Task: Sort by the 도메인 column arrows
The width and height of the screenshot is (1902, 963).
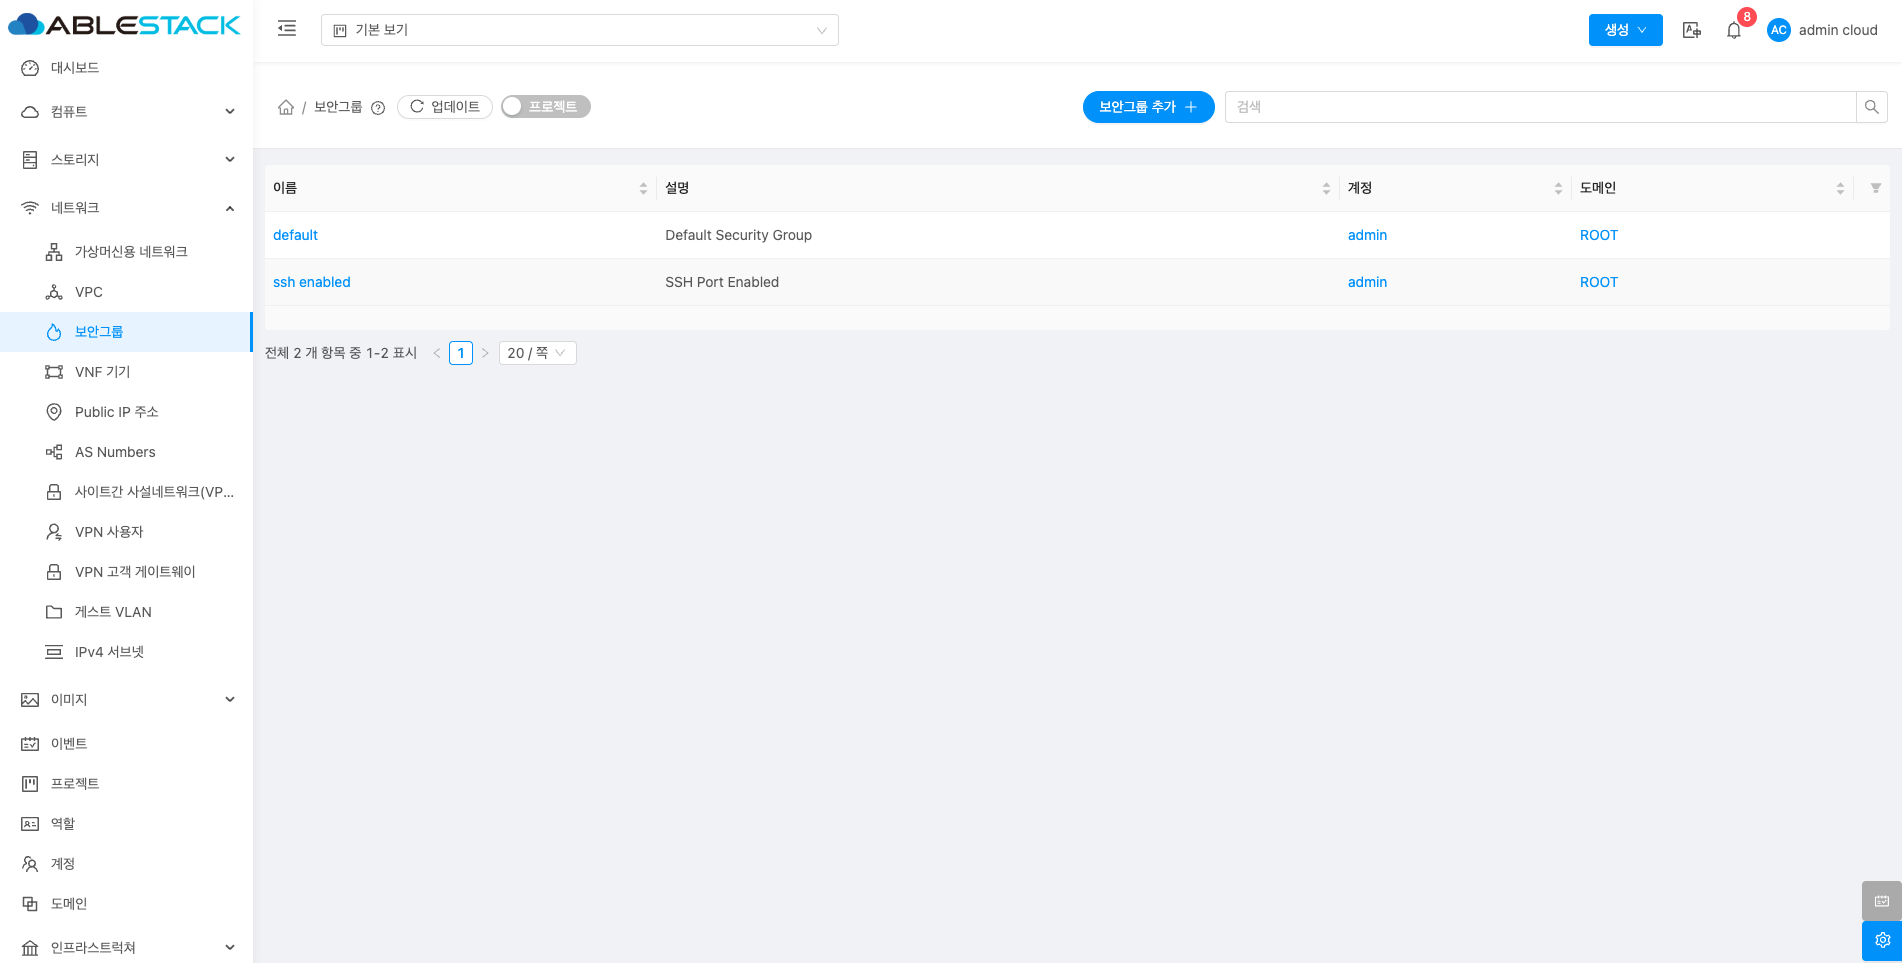Action: (1840, 188)
